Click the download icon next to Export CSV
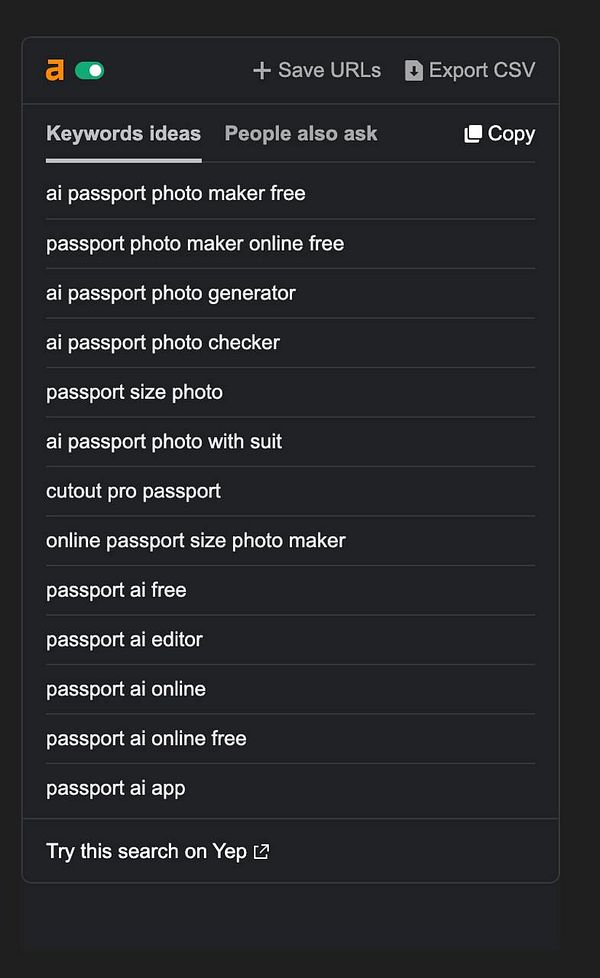600x978 pixels. [x=411, y=70]
